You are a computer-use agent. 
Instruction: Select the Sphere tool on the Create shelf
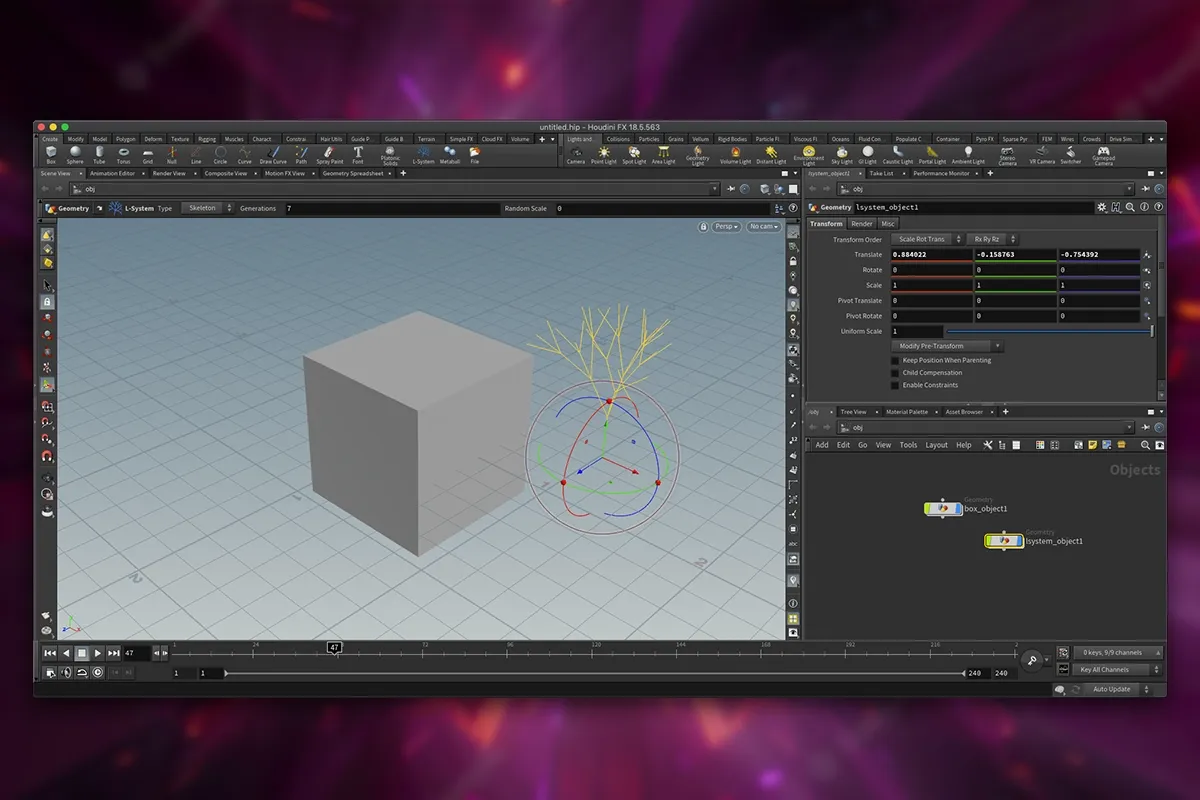pos(74,156)
